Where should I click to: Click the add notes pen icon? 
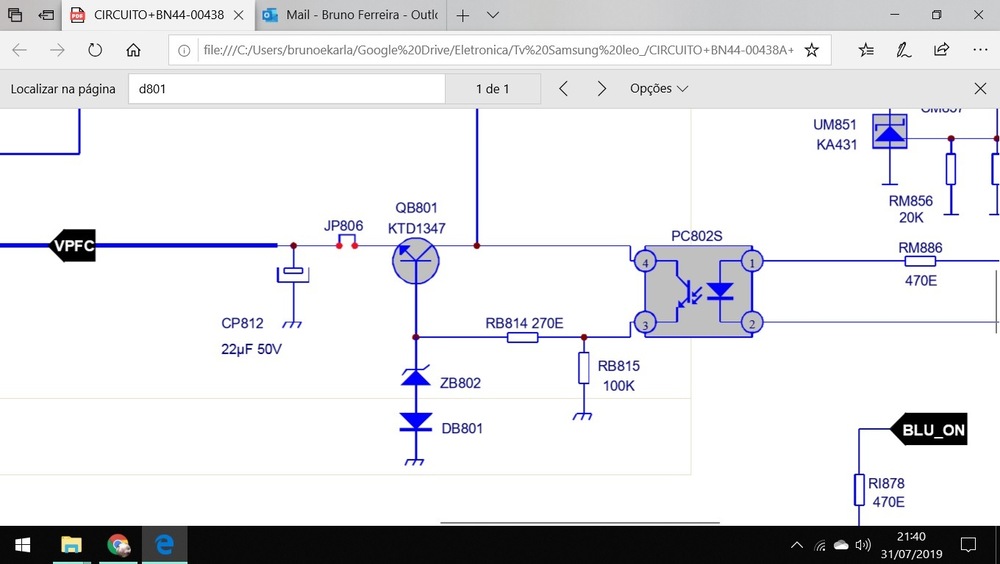point(903,50)
